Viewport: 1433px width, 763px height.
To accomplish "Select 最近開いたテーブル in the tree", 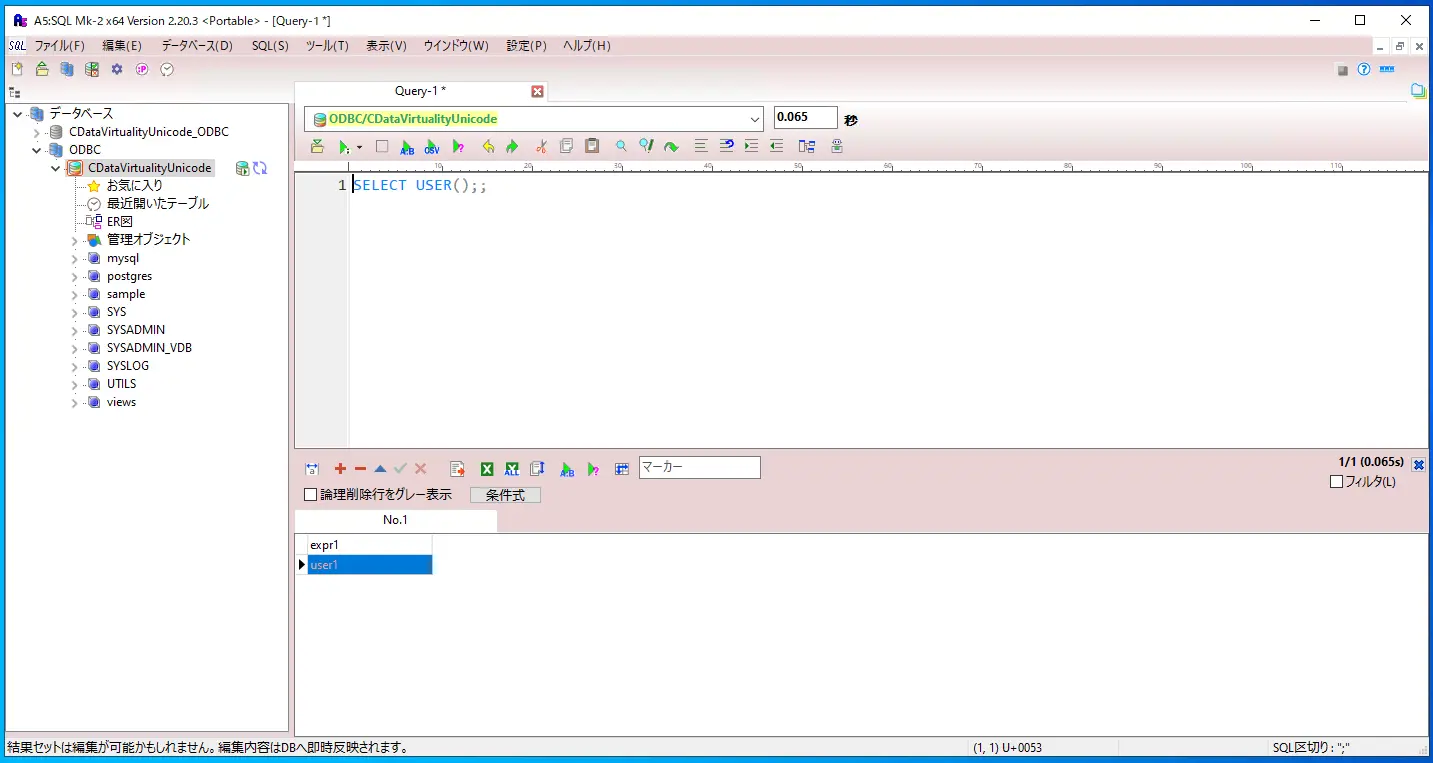I will pos(158,204).
